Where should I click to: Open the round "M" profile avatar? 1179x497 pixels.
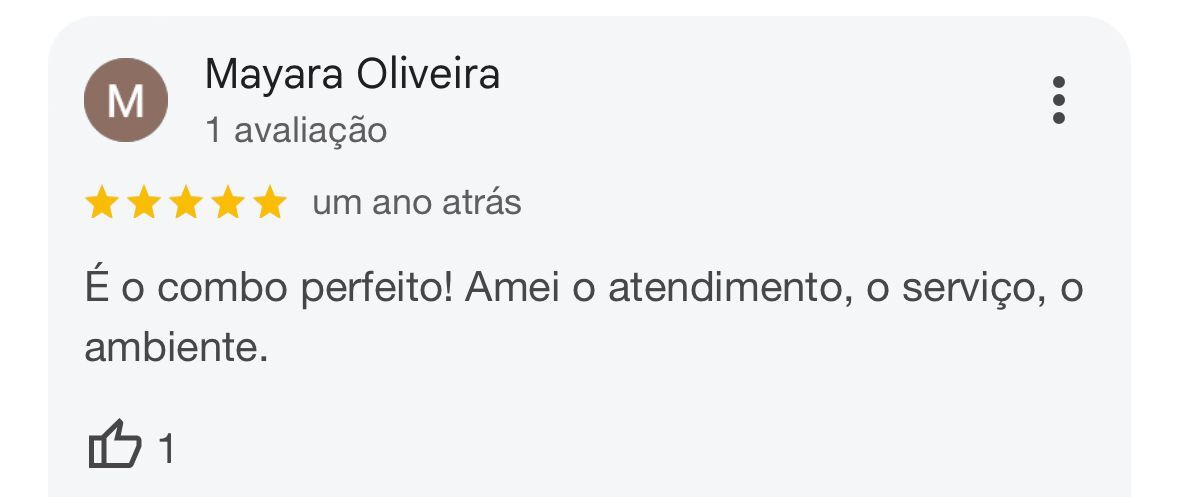pyautogui.click(x=125, y=100)
